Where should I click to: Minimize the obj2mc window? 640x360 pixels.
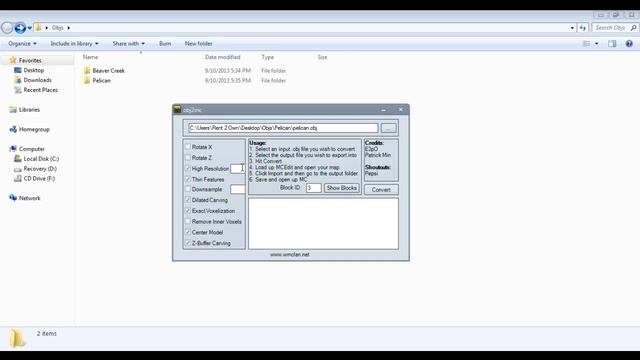pos(383,110)
